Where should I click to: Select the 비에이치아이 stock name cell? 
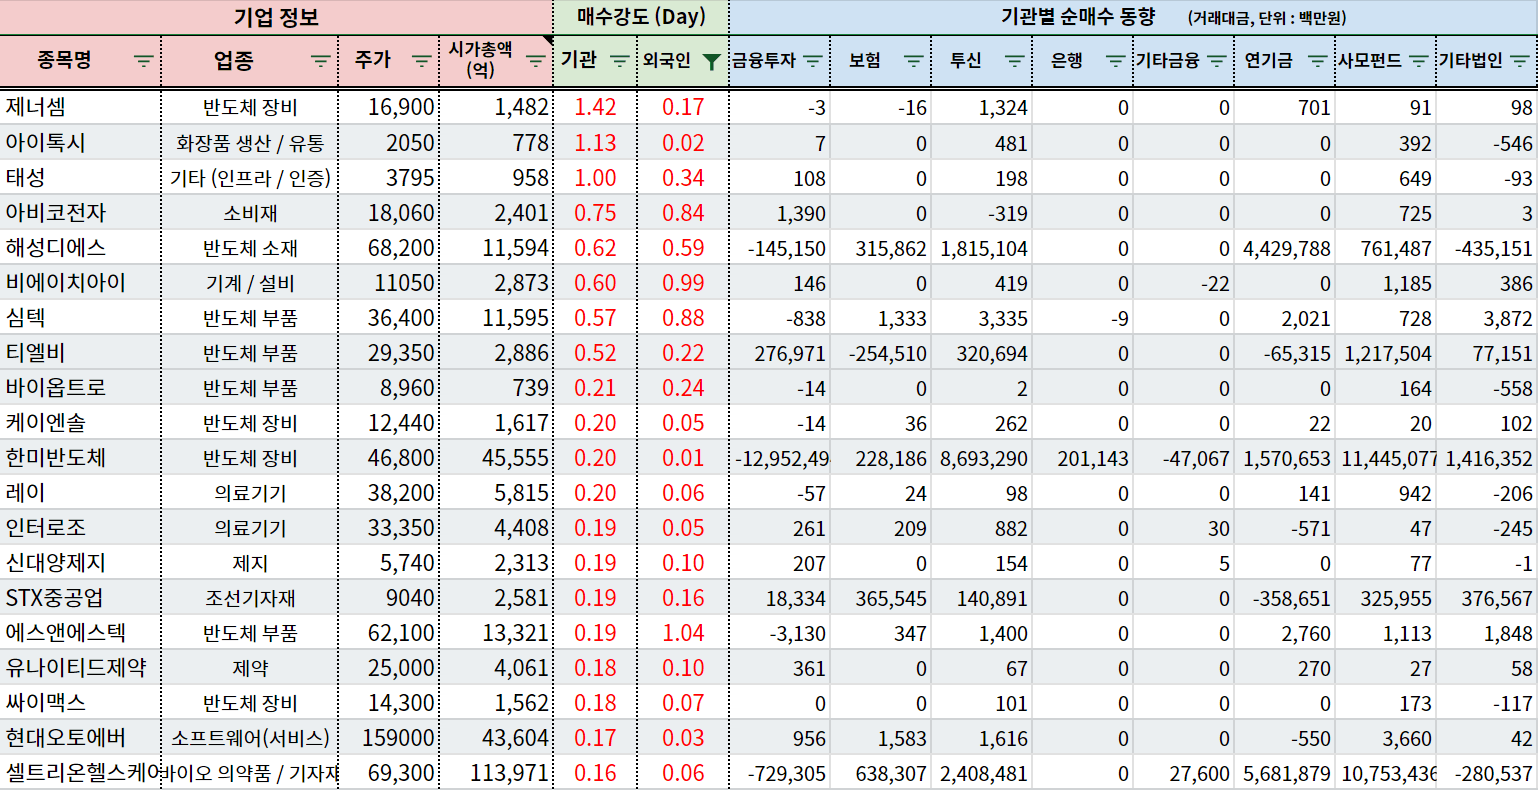[x=80, y=282]
